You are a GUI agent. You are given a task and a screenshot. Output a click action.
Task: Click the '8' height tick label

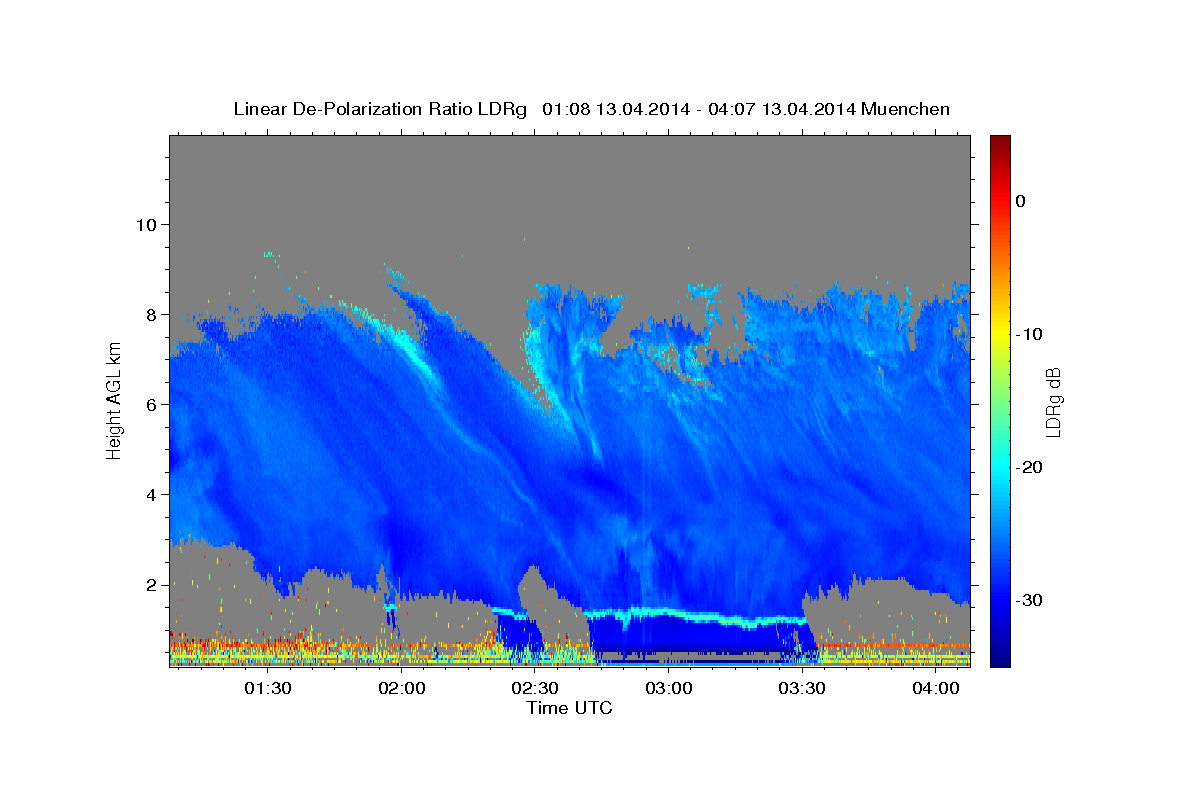[151, 314]
